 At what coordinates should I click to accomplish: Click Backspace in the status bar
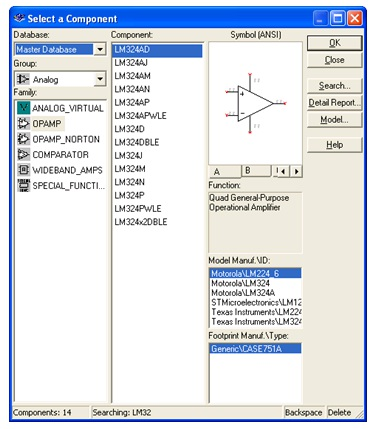click(x=304, y=413)
